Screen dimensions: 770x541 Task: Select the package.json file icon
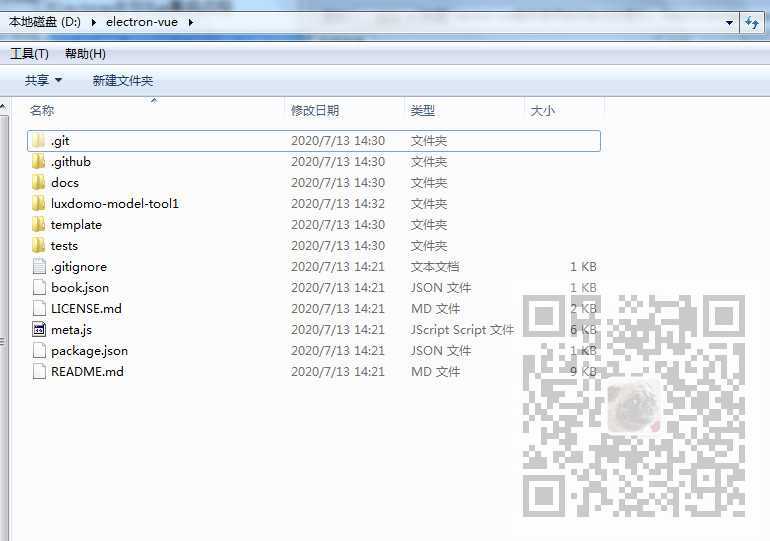[x=39, y=351]
